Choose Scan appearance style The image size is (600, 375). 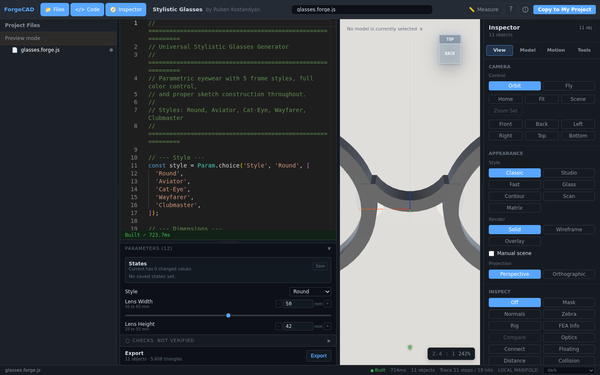click(x=569, y=196)
